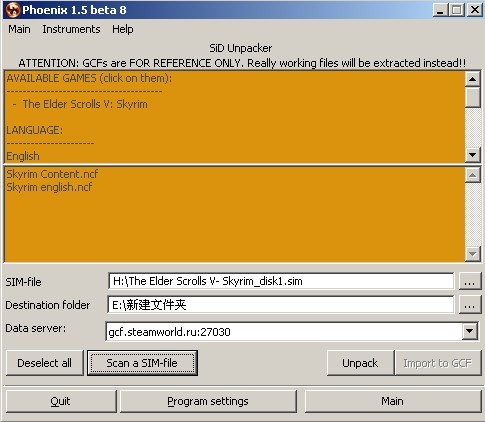Open the Main menu
This screenshot has width=485, height=422.
[x=19, y=29]
